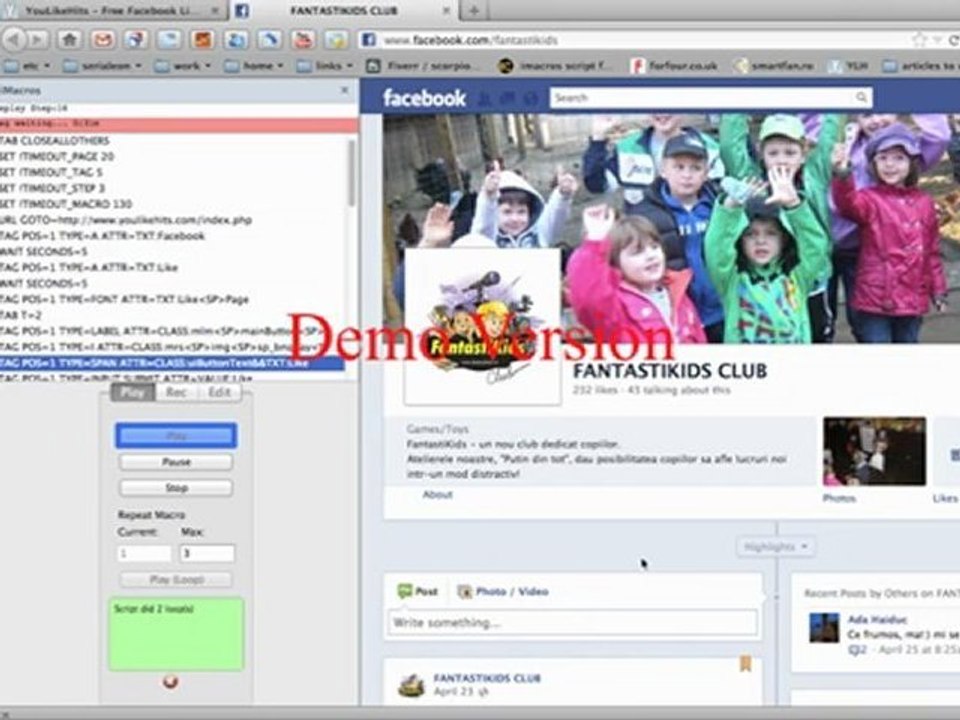Expand the Highlights dropdown on the page
Screen dimensions: 960x720
coord(776,546)
